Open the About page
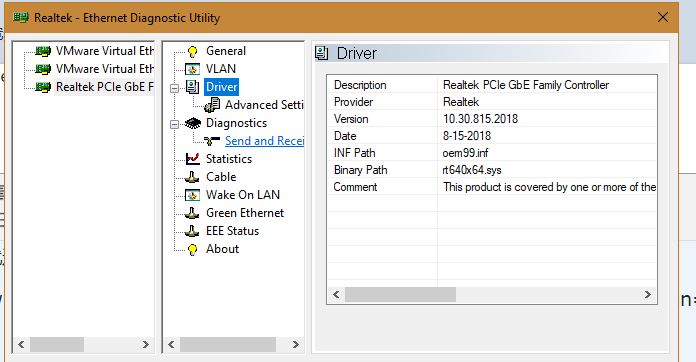The height and width of the screenshot is (362, 696). click(x=222, y=249)
